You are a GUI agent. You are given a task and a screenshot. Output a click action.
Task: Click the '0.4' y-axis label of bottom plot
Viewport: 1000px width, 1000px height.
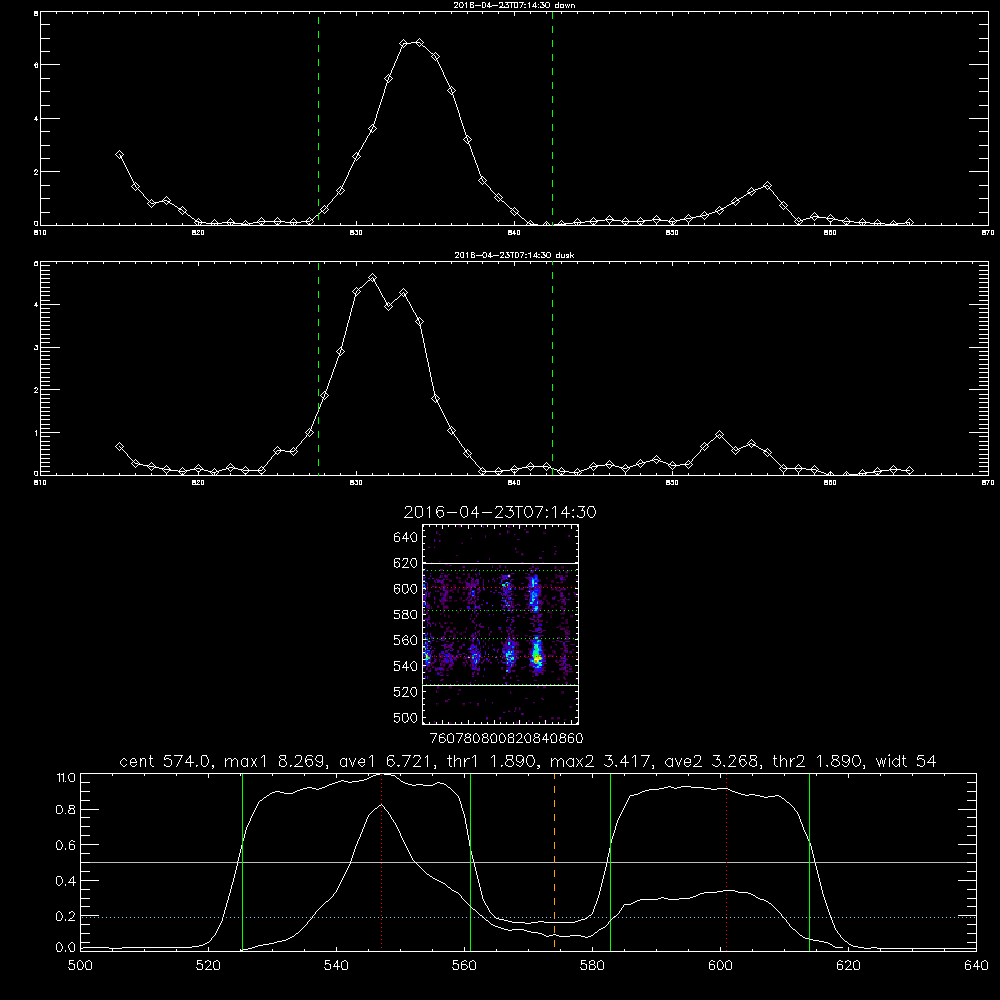(66, 881)
